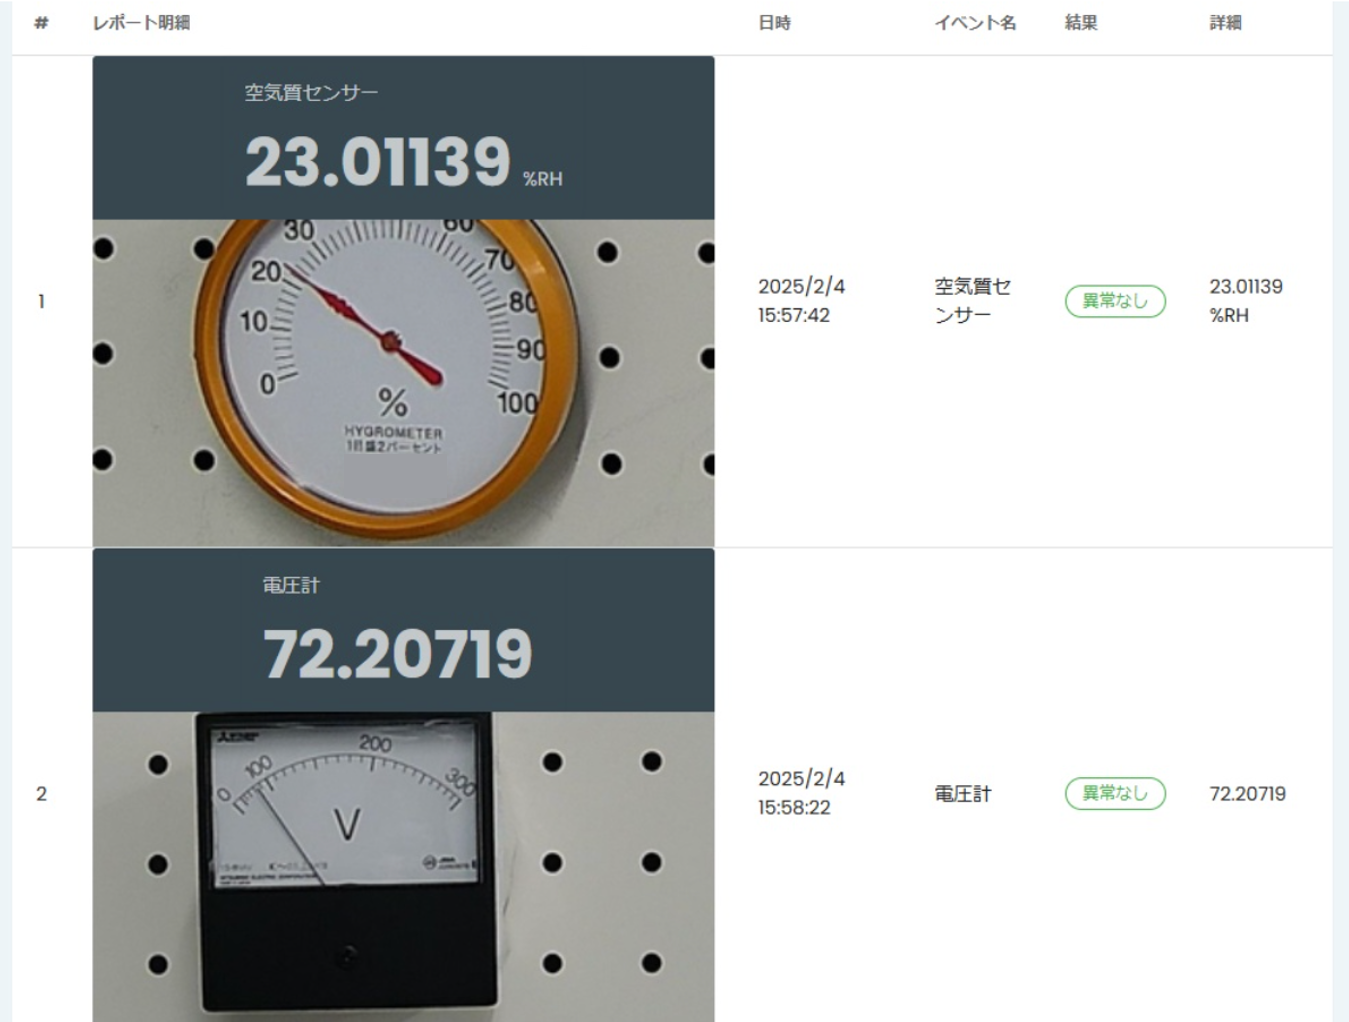Click the 結果 column header
The width and height of the screenshot is (1349, 1022).
click(1081, 23)
